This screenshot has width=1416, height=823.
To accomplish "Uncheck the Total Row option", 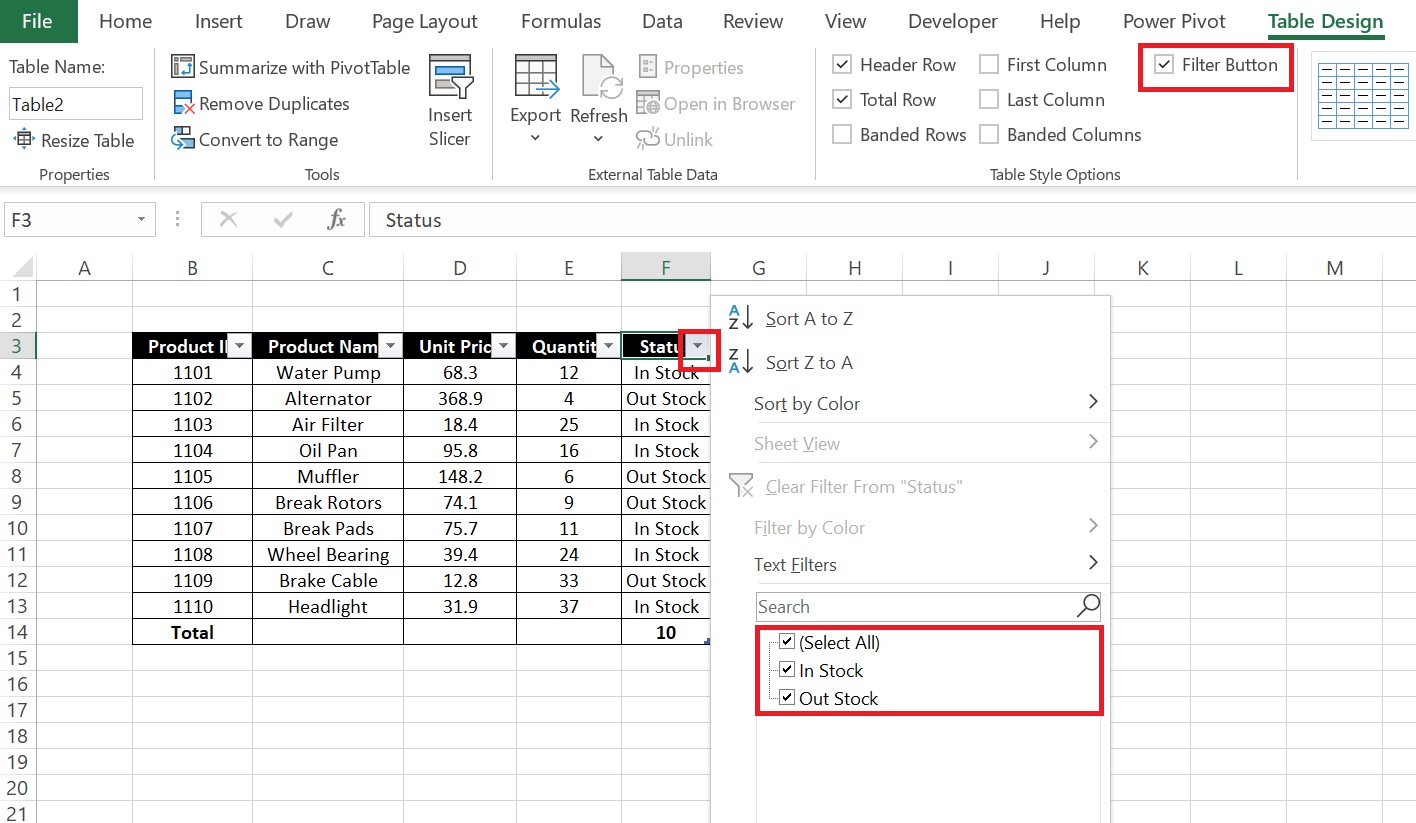I will pos(843,99).
